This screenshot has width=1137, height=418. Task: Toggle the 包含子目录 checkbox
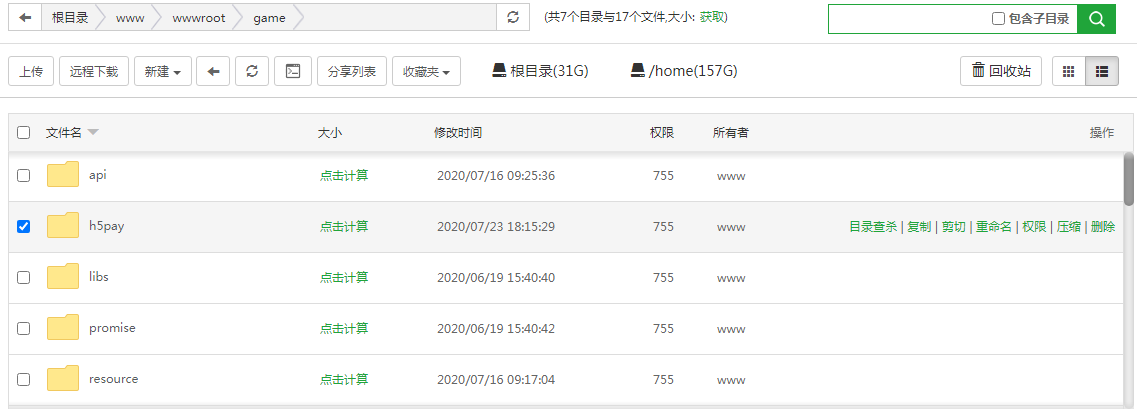[998, 19]
